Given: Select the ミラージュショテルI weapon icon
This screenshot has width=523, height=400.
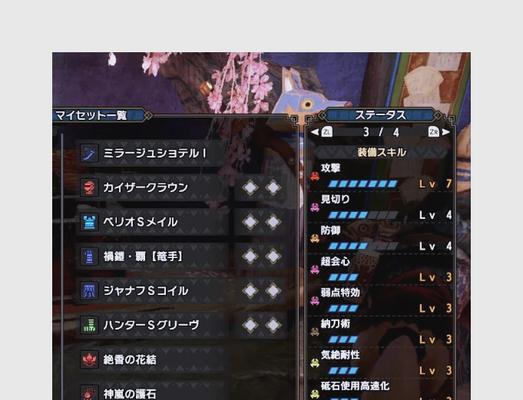Looking at the screenshot, I should (x=89, y=153).
